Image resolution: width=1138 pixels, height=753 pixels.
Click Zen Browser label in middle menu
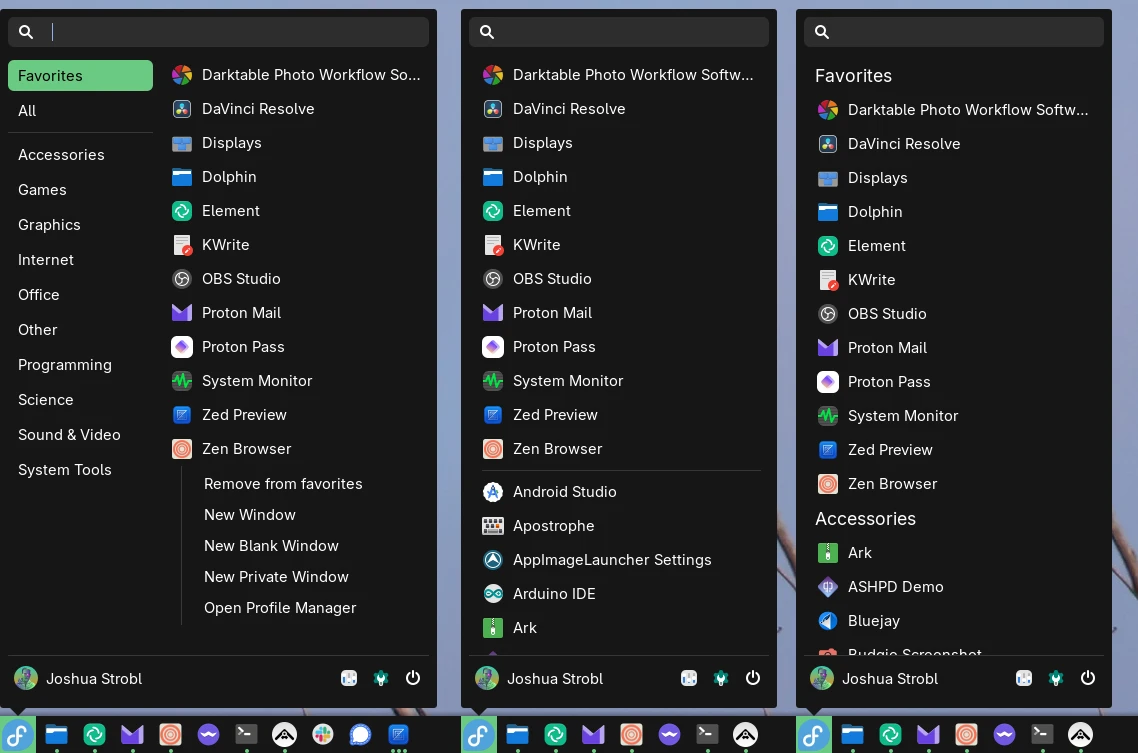coord(557,449)
